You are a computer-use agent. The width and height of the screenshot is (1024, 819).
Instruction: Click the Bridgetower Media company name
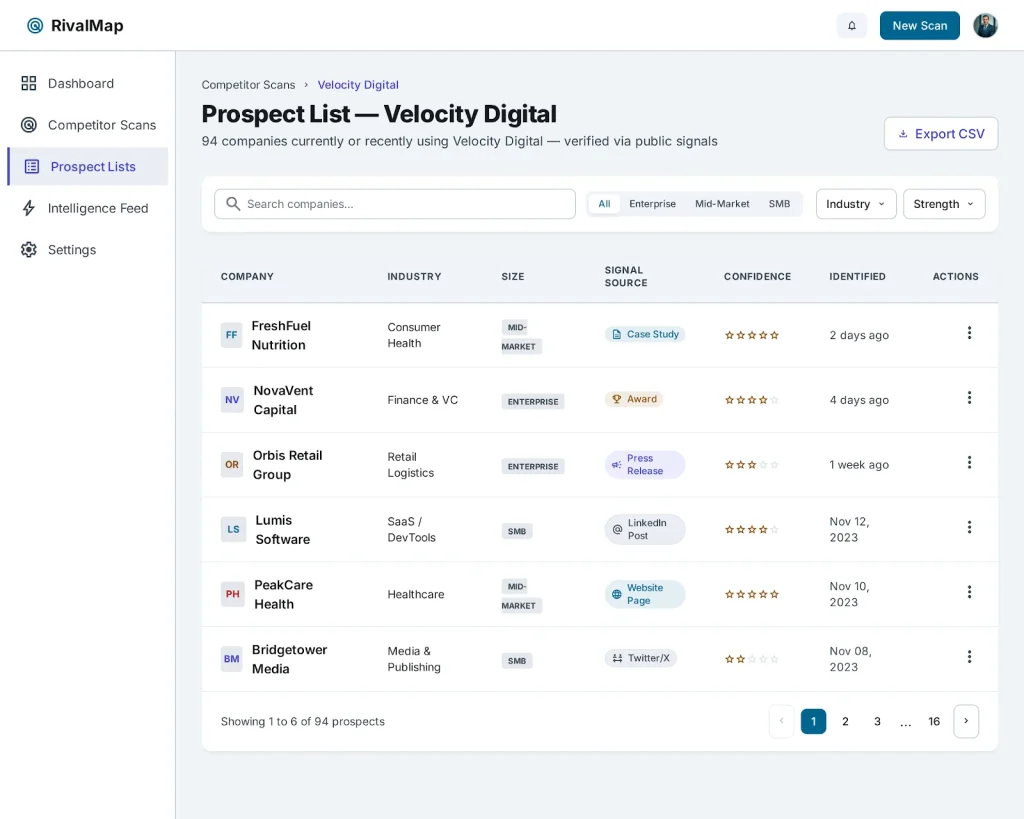click(289, 658)
